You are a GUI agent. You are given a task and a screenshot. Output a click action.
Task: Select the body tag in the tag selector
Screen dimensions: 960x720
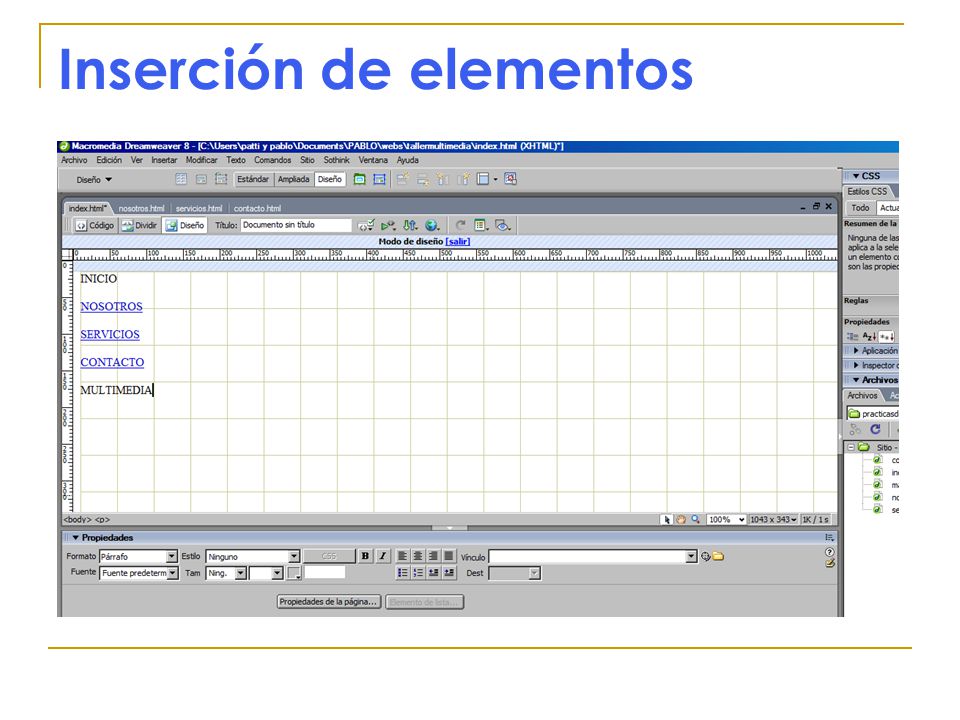[77, 519]
